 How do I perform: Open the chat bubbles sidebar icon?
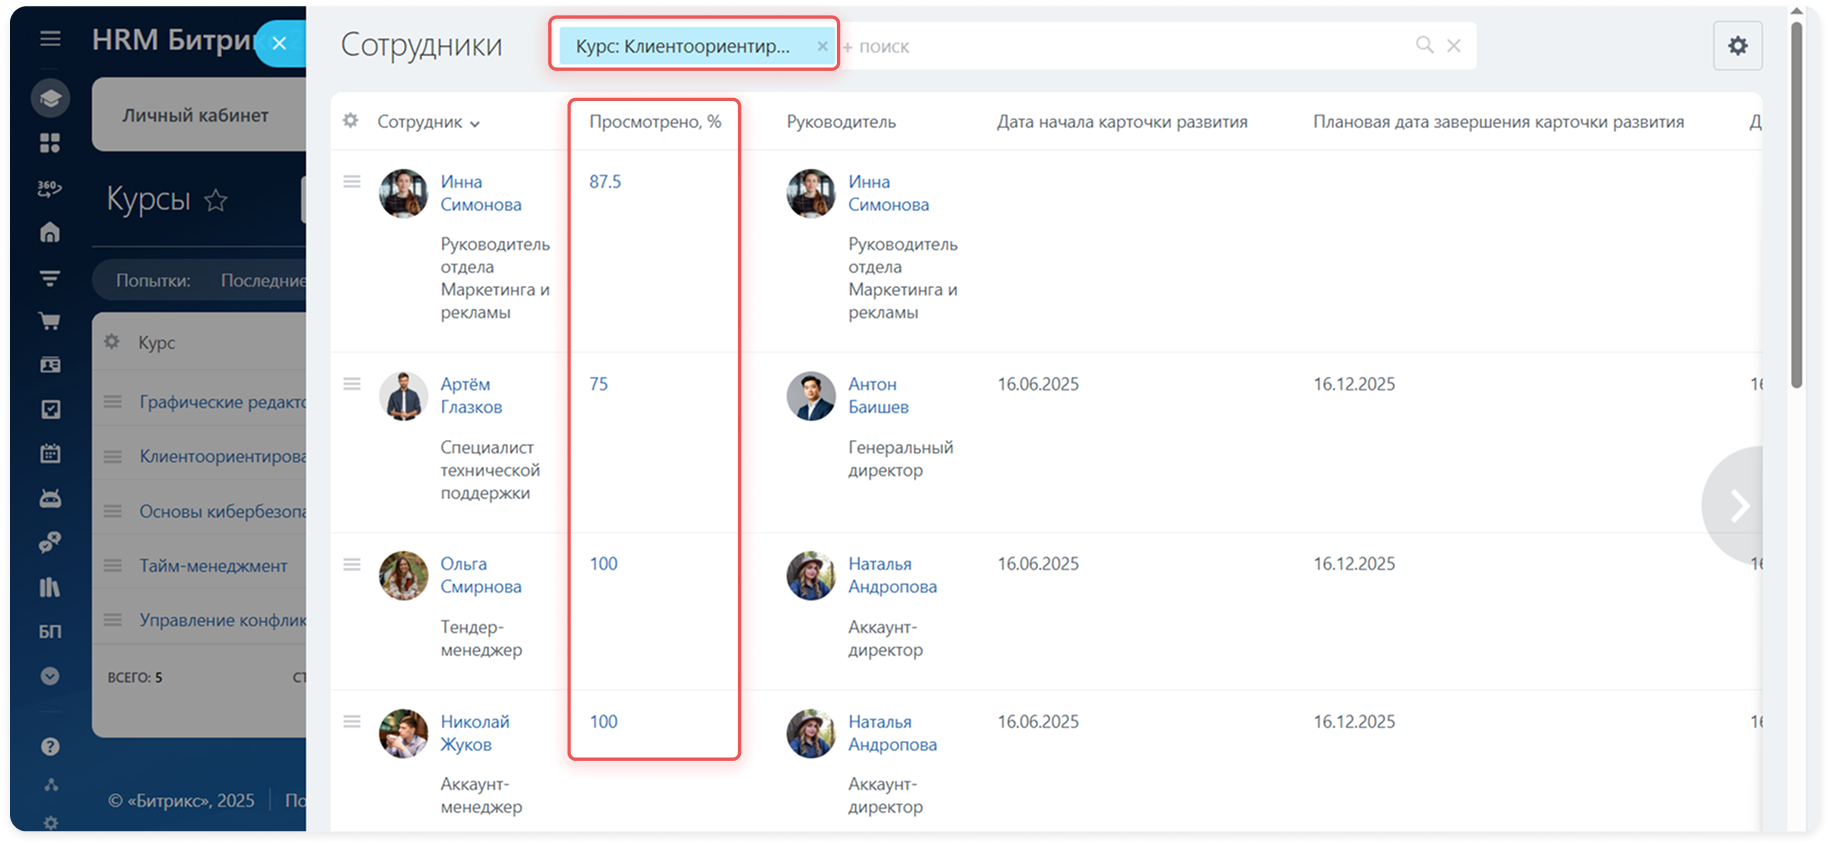coord(50,542)
